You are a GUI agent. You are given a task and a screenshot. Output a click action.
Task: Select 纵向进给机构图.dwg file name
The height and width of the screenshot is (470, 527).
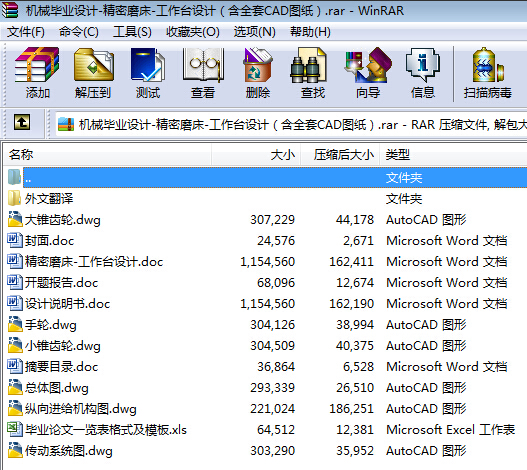pyautogui.click(x=81, y=408)
